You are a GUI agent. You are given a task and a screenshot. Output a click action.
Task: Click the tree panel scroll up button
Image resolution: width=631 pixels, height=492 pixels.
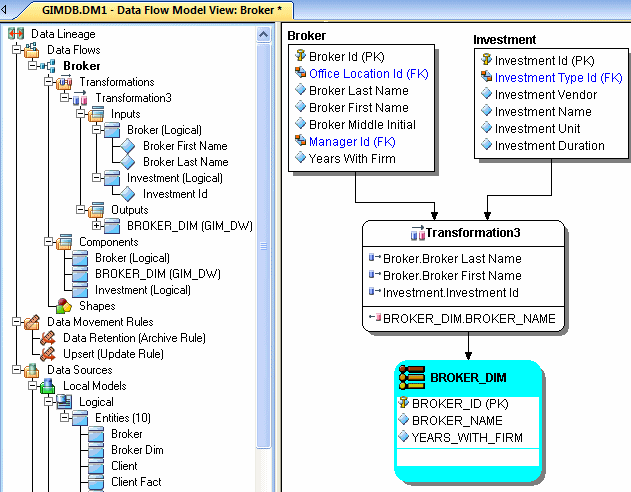coord(264,35)
